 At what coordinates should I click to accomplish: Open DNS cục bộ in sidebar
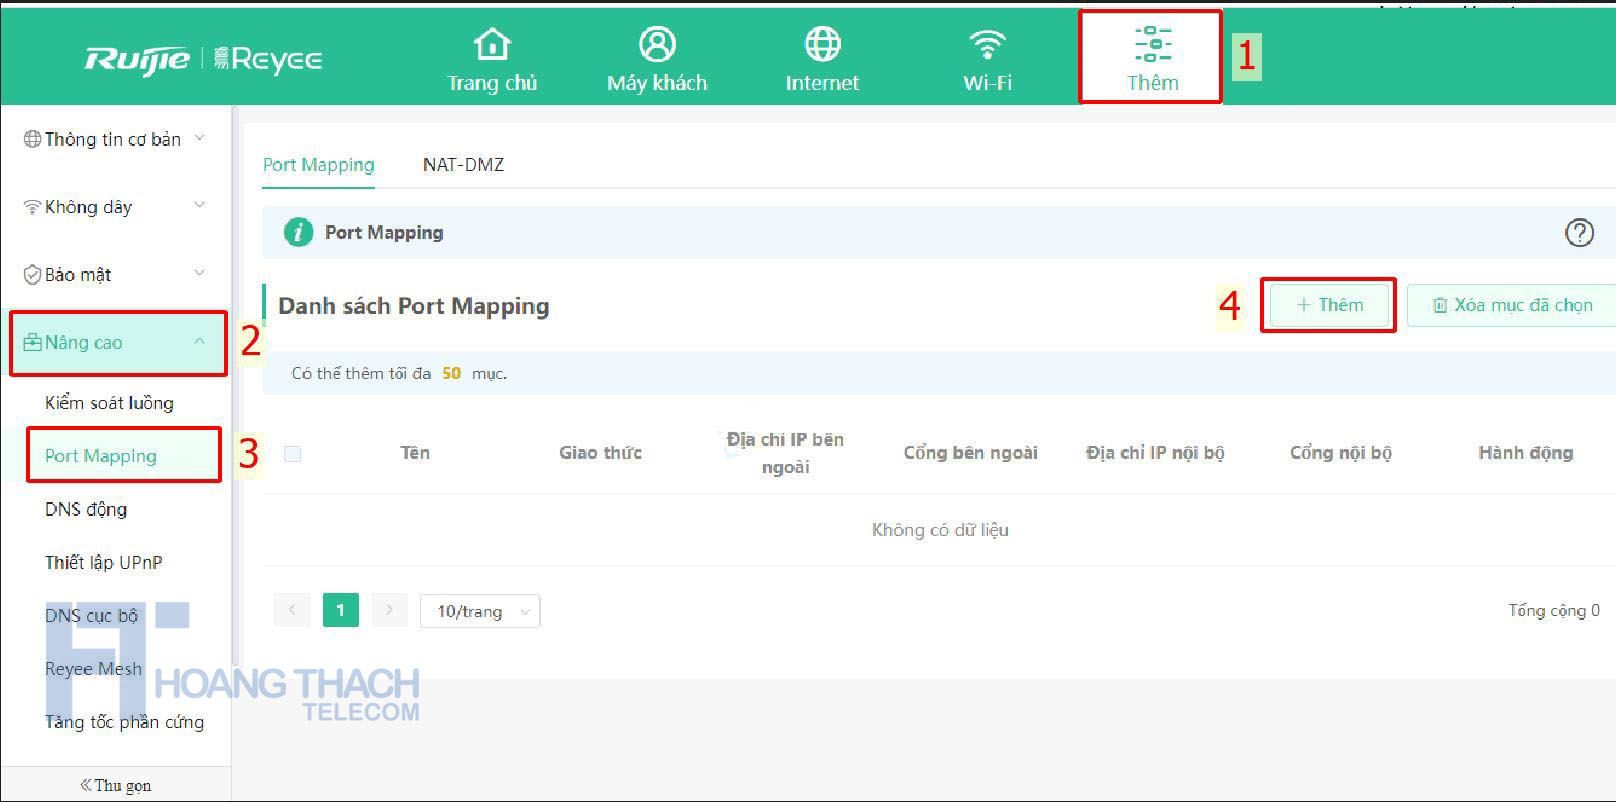coord(91,616)
